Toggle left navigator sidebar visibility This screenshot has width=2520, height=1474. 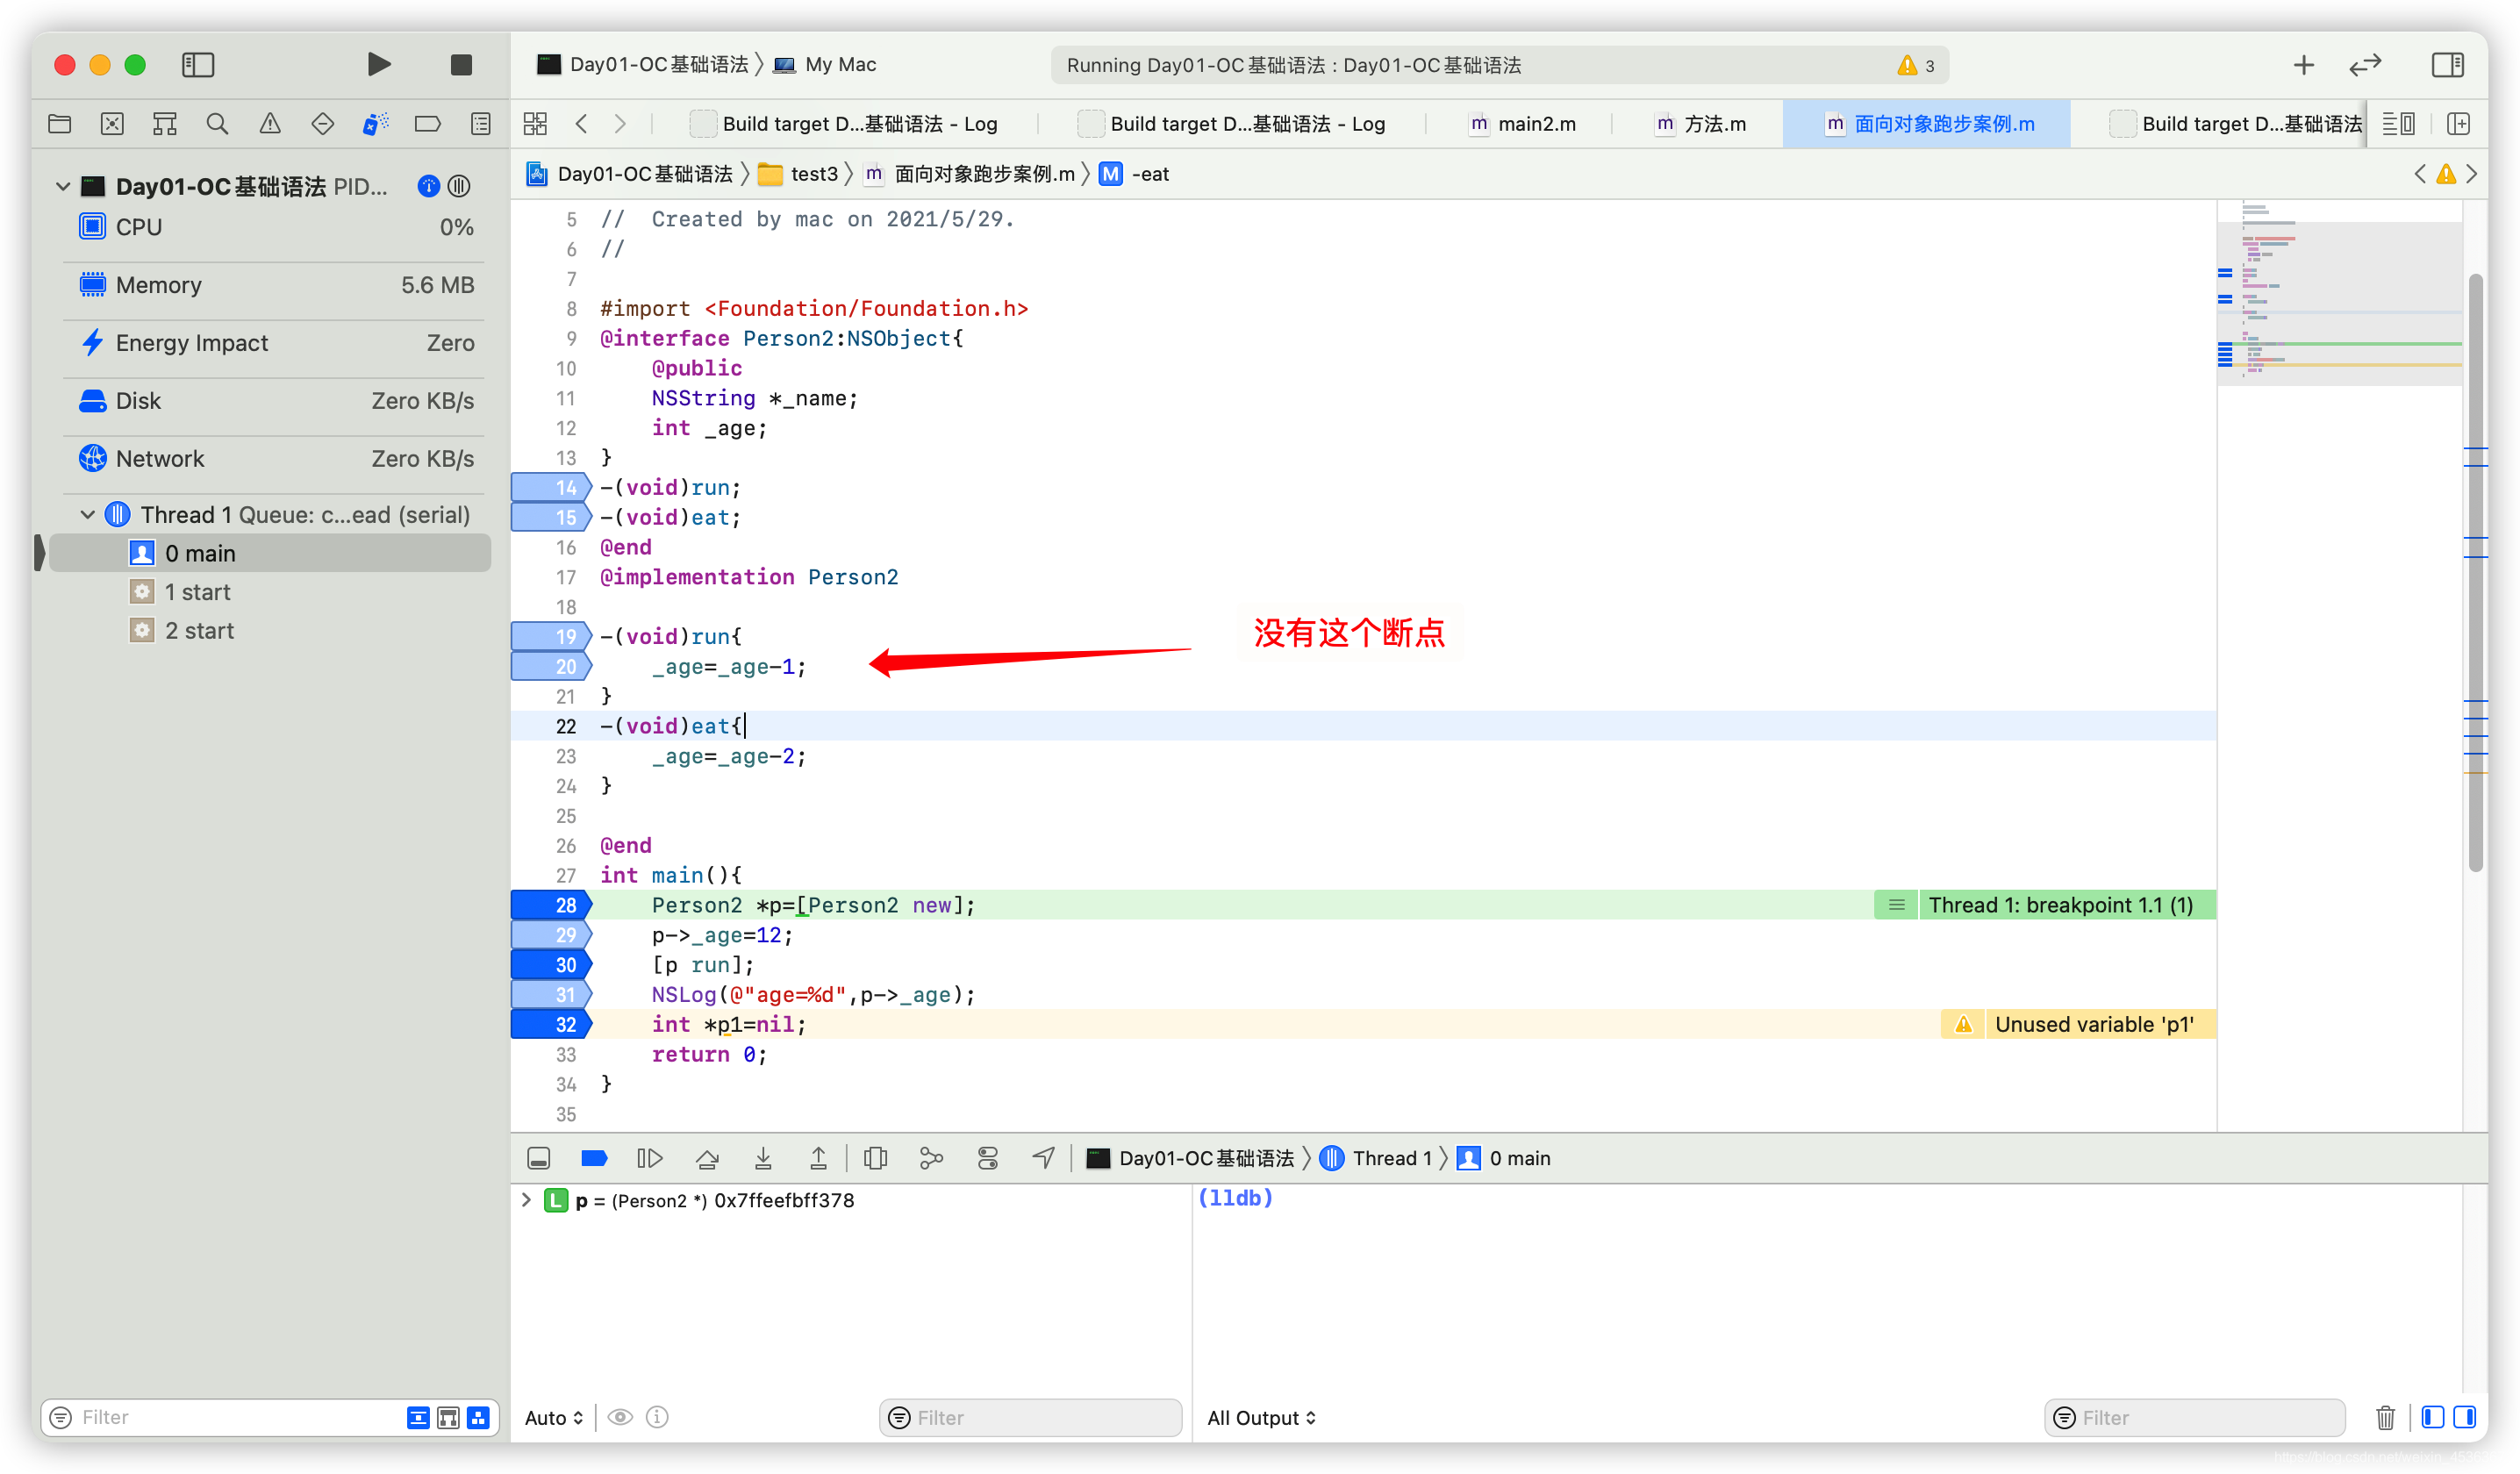pos(198,65)
